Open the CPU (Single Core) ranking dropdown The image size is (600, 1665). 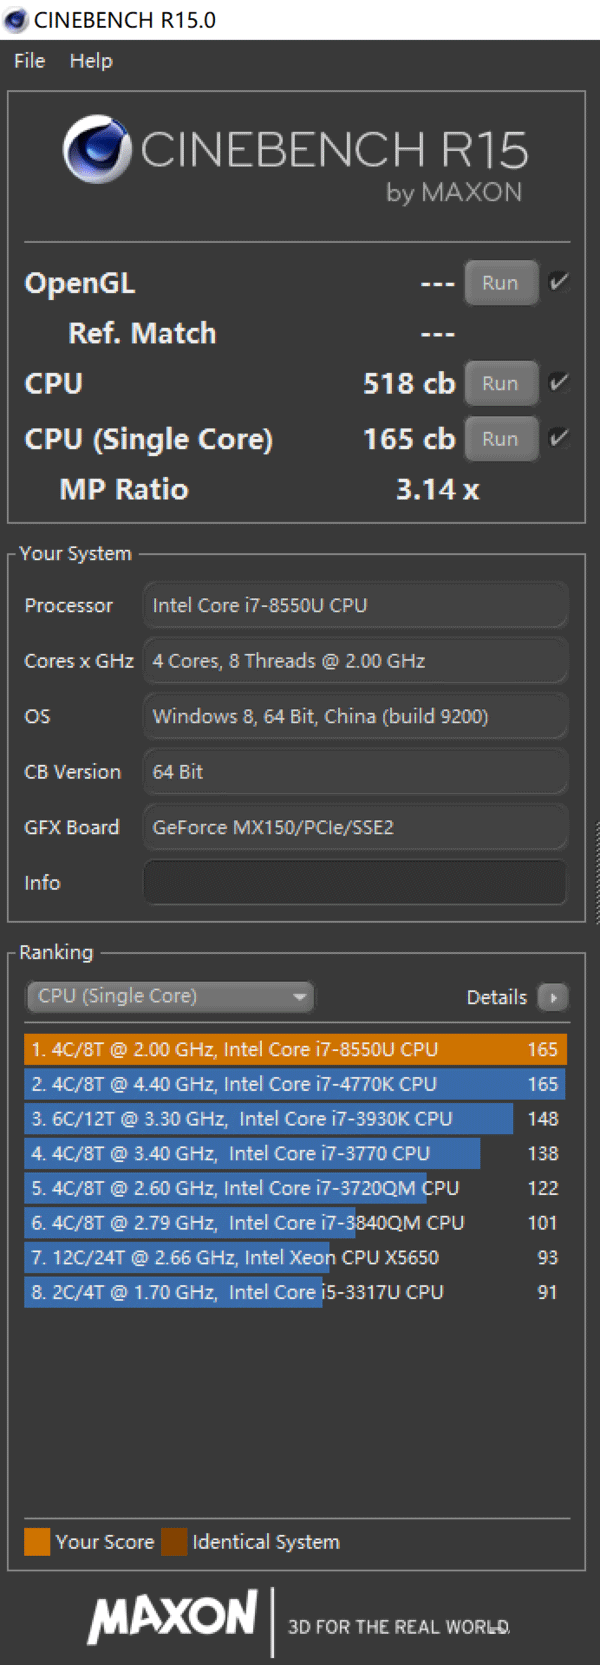pyautogui.click(x=170, y=996)
